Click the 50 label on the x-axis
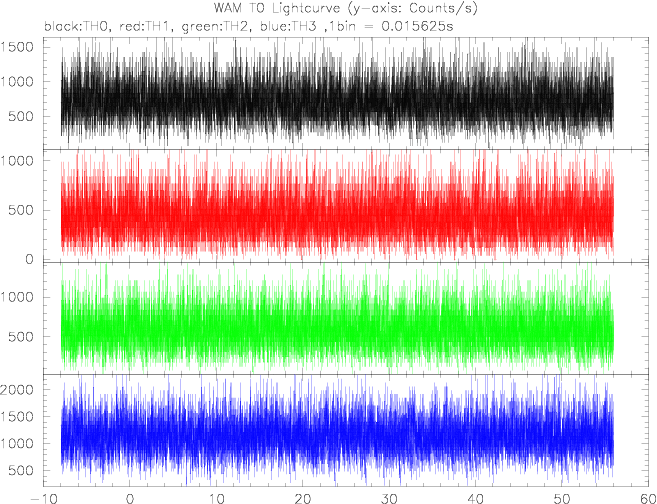The height and width of the screenshot is (504, 657). [x=562, y=499]
